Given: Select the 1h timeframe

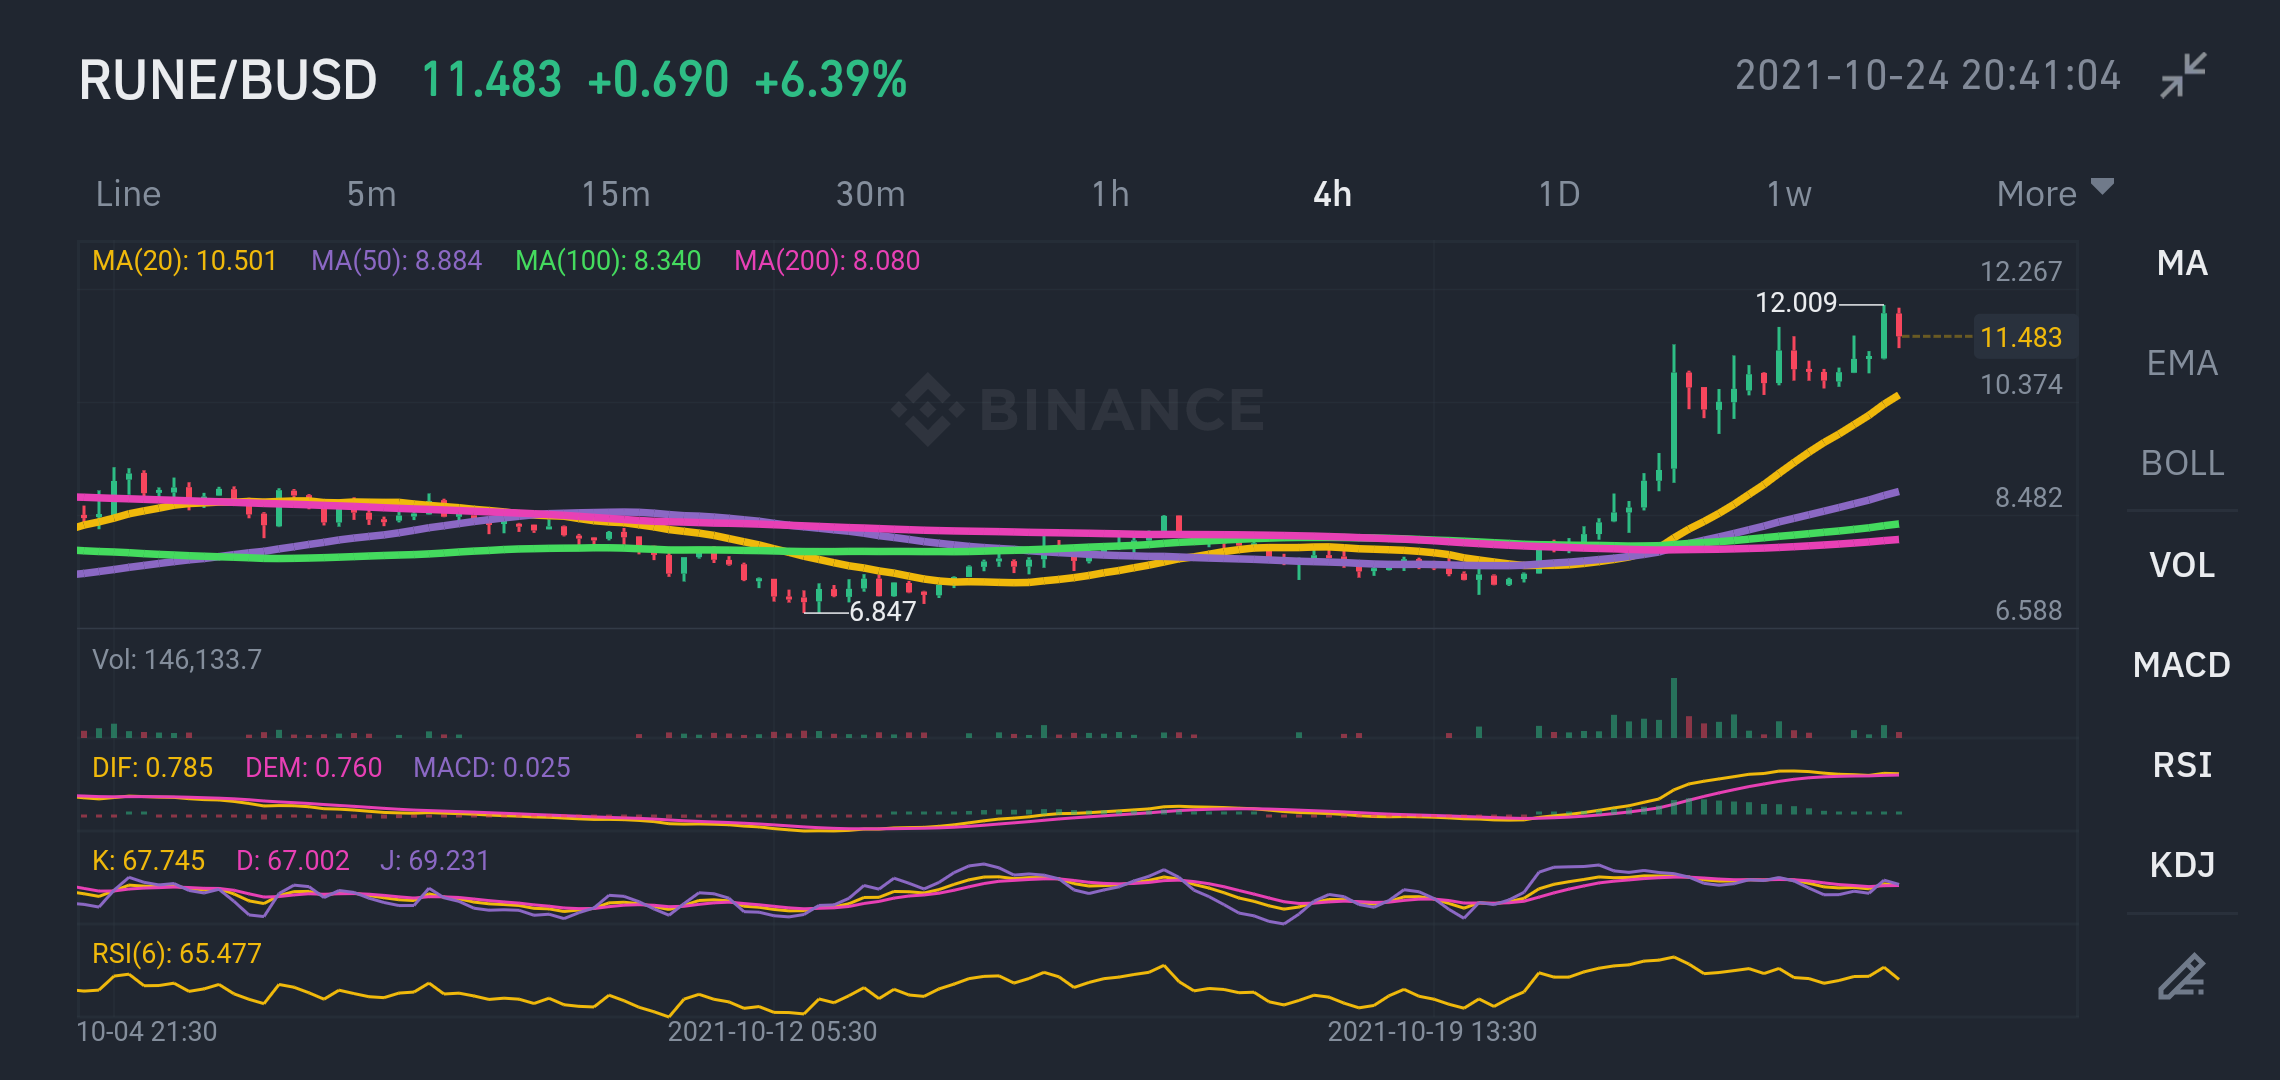Looking at the screenshot, I should (1110, 193).
